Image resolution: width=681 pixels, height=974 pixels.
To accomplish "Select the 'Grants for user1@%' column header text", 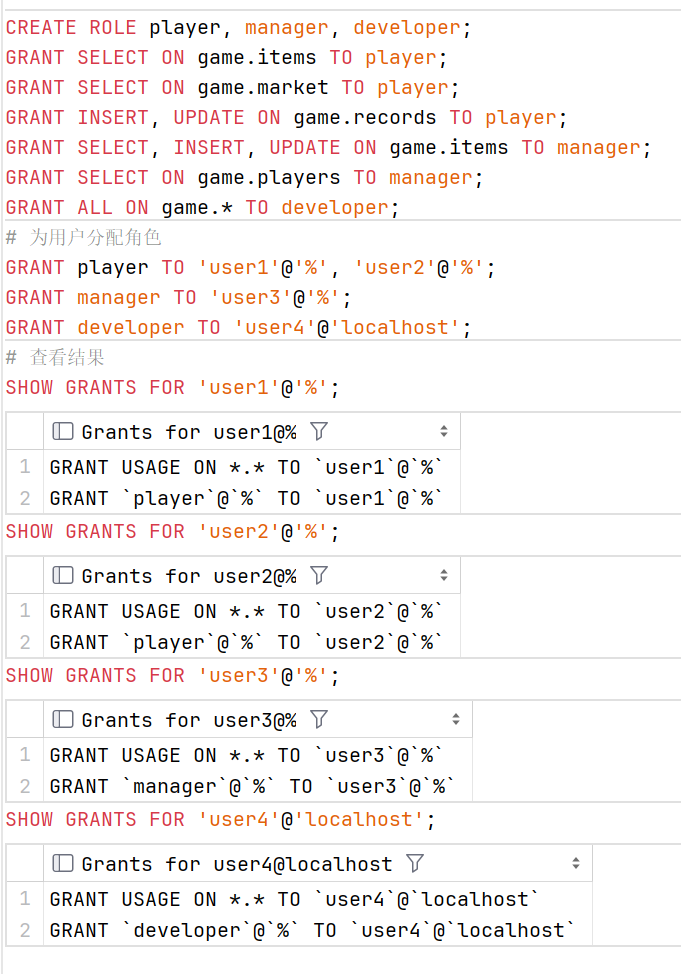I will click(x=189, y=432).
